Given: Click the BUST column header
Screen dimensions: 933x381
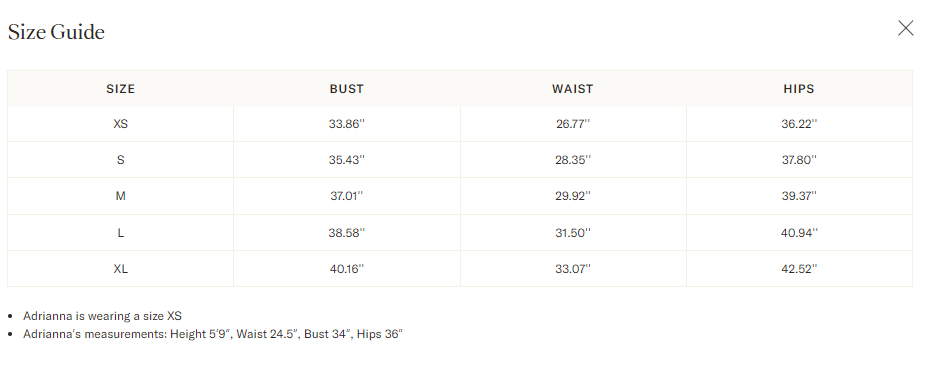Looking at the screenshot, I should 346,89.
